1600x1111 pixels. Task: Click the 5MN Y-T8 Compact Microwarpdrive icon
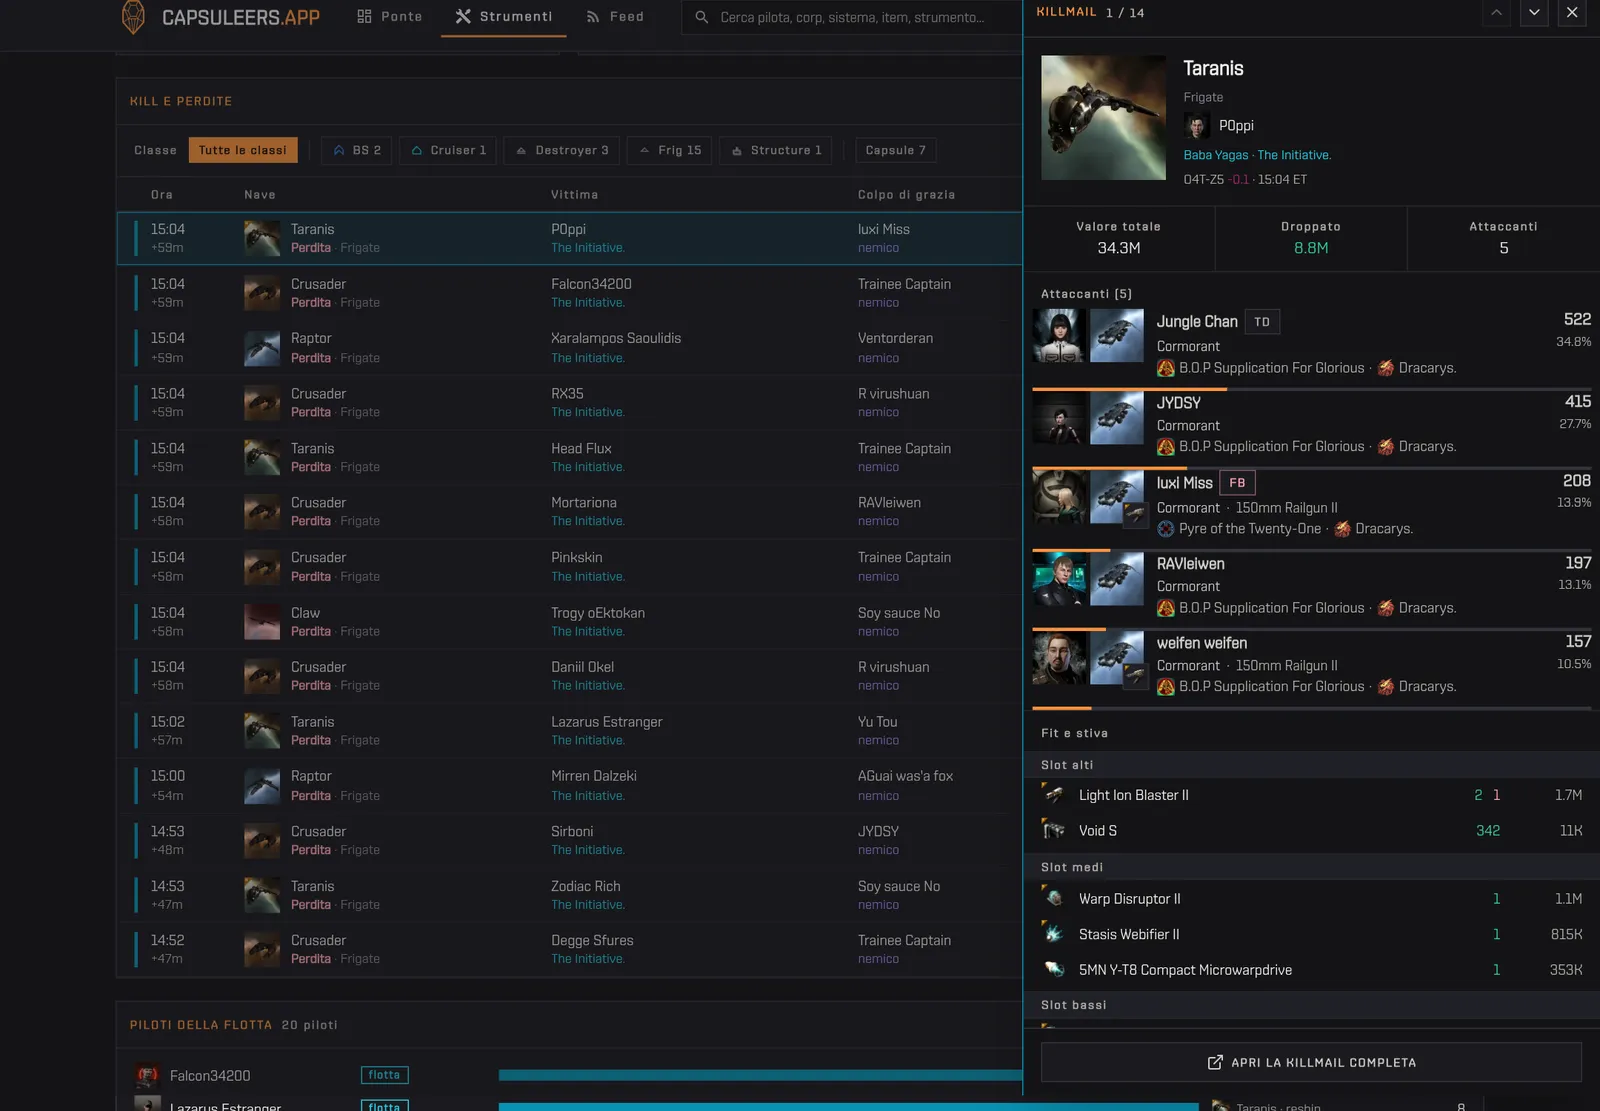pyautogui.click(x=1054, y=969)
